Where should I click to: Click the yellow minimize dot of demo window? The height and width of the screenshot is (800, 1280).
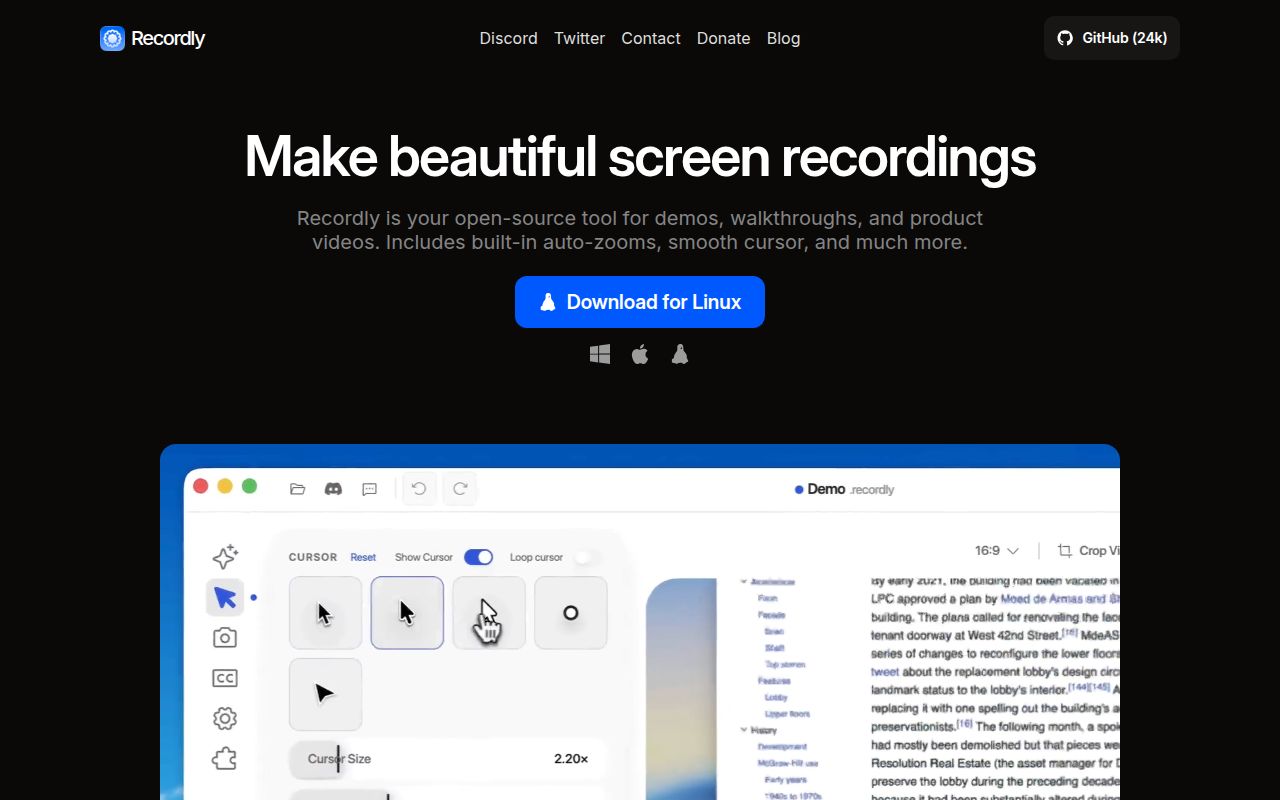(x=225, y=486)
